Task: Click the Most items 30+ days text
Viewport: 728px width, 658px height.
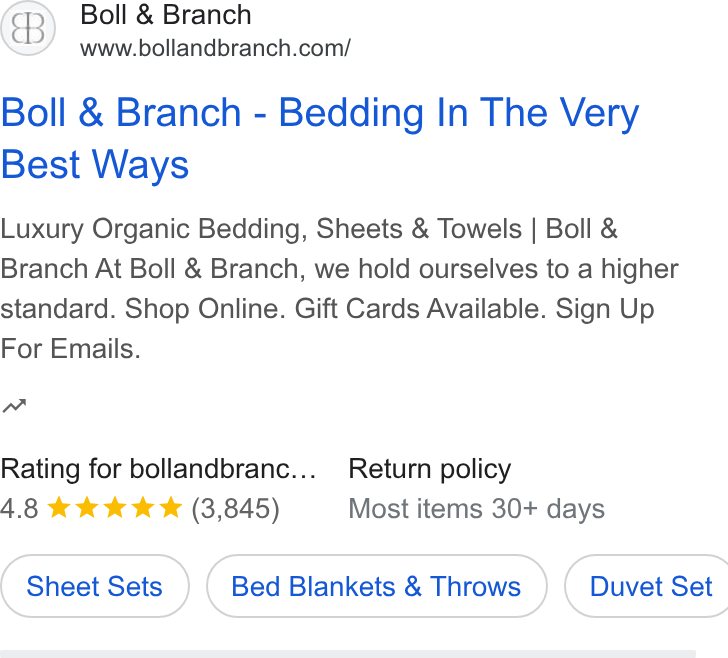Action: pyautogui.click(x=477, y=508)
